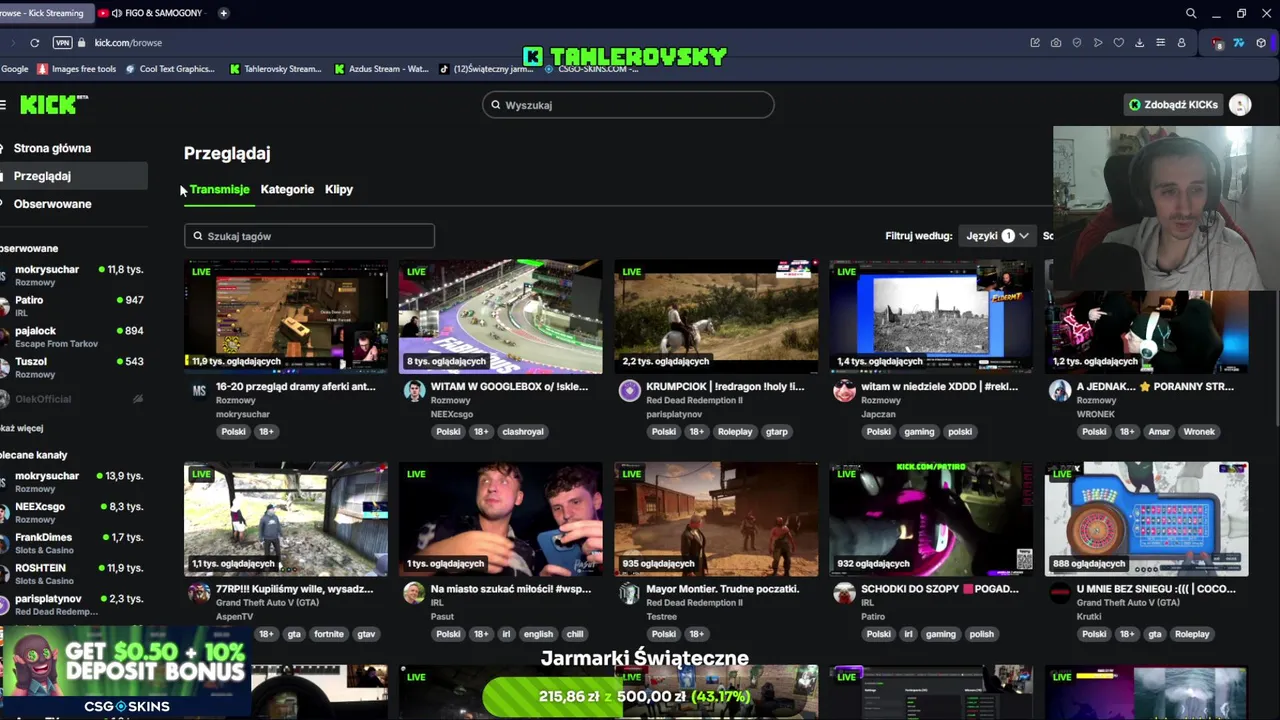Open recommended channel FrankDimes
Image resolution: width=1280 pixels, height=720 pixels.
tap(72, 543)
